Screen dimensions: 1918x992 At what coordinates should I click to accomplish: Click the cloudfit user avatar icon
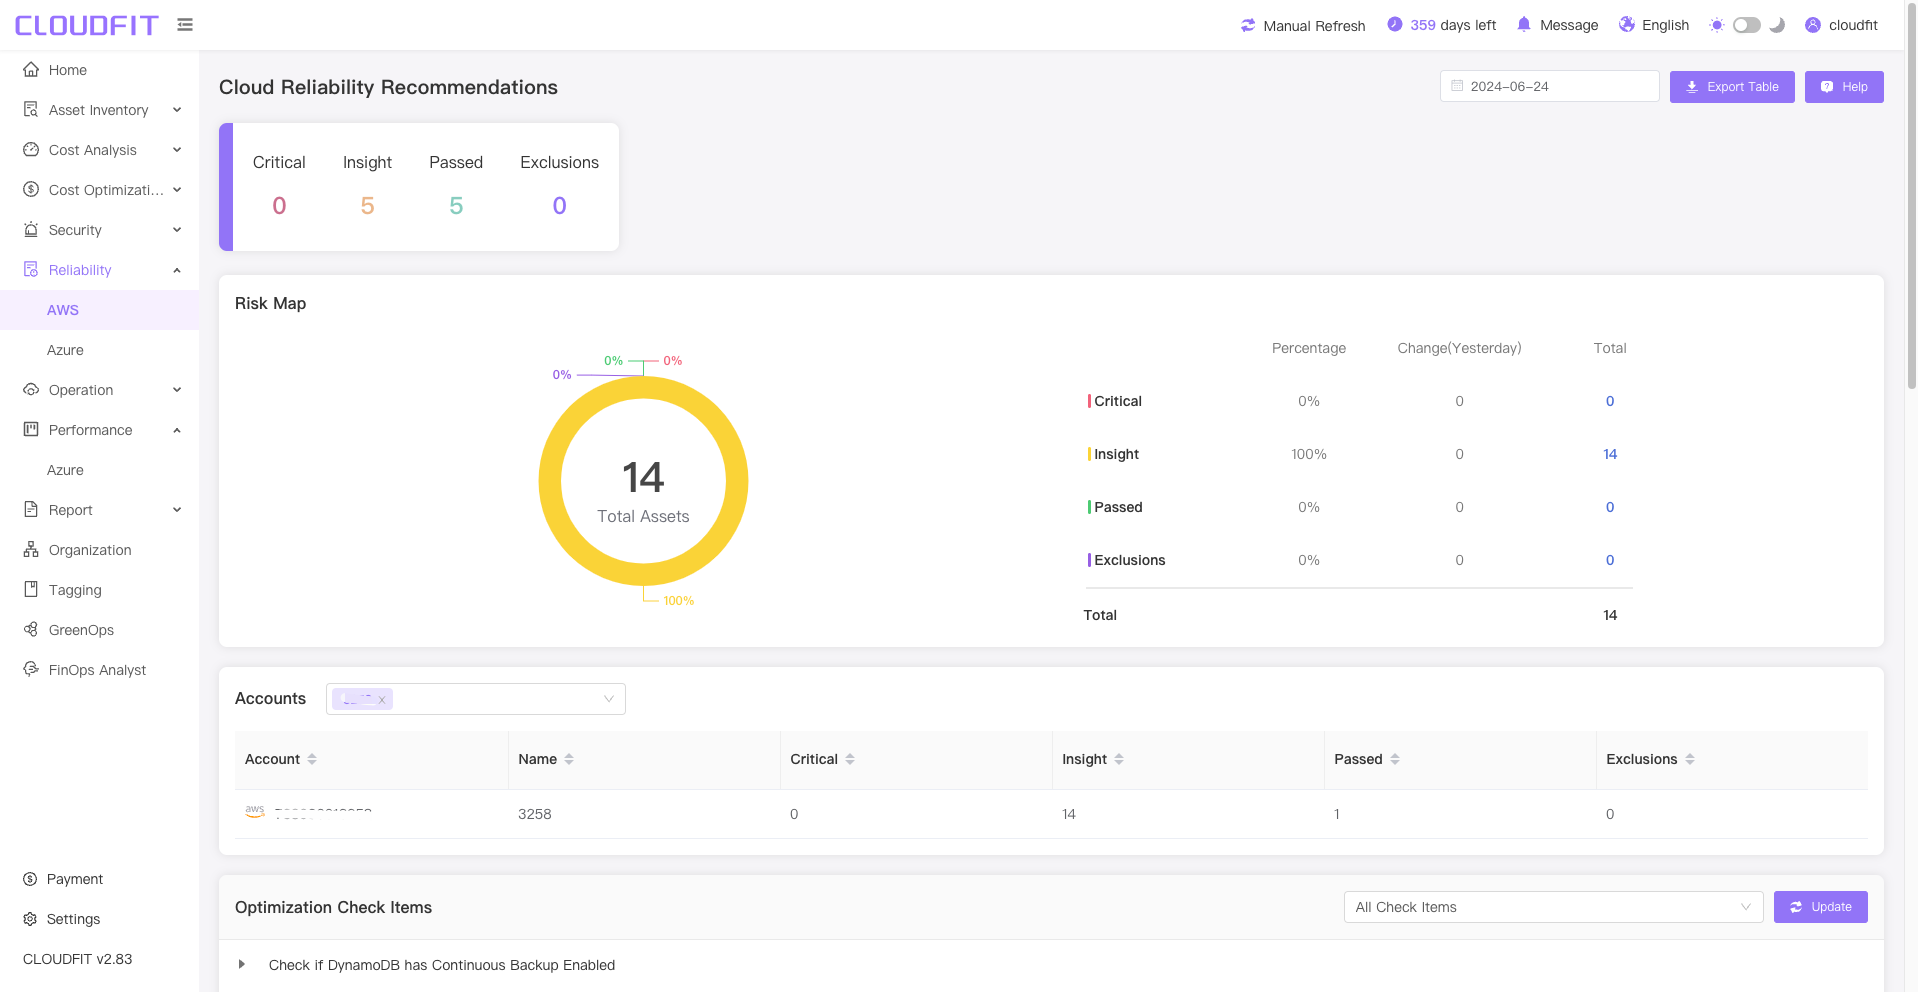(x=1813, y=25)
